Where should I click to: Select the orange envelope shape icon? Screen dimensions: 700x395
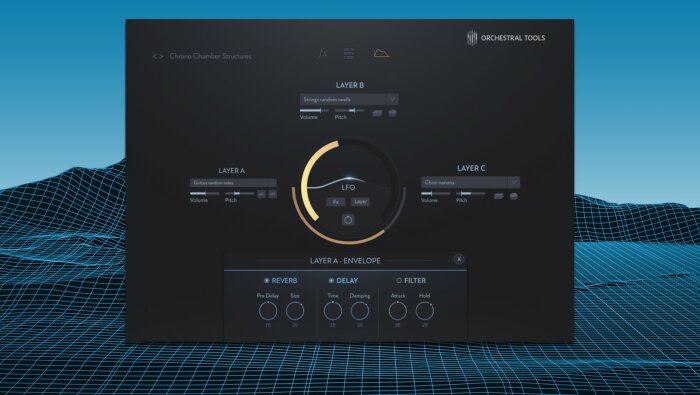pyautogui.click(x=381, y=54)
